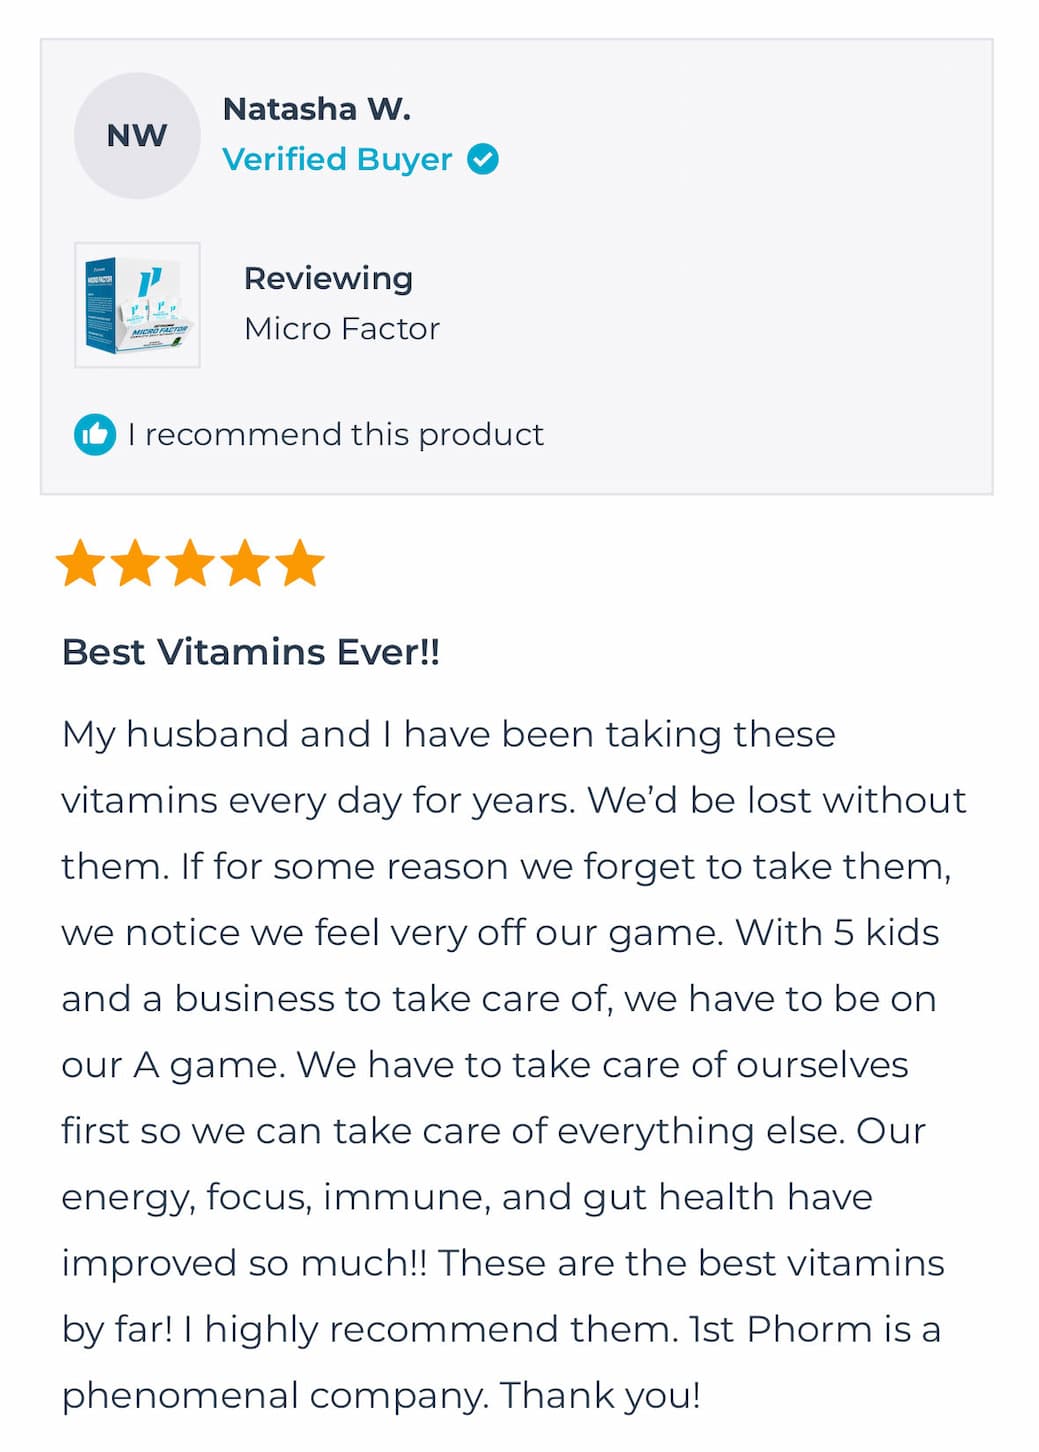Screen dimensions: 1039x1452
Task: Click the reviewer name Natasha W.
Action: click(x=316, y=109)
